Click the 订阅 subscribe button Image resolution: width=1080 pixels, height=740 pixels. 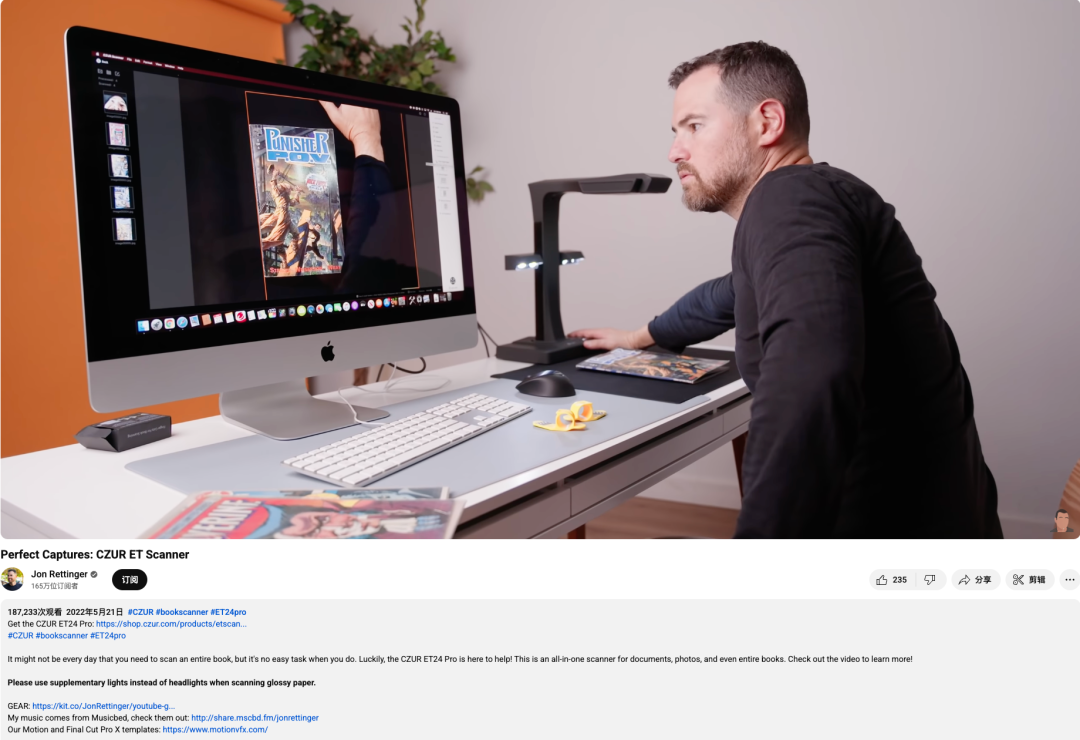pos(129,579)
